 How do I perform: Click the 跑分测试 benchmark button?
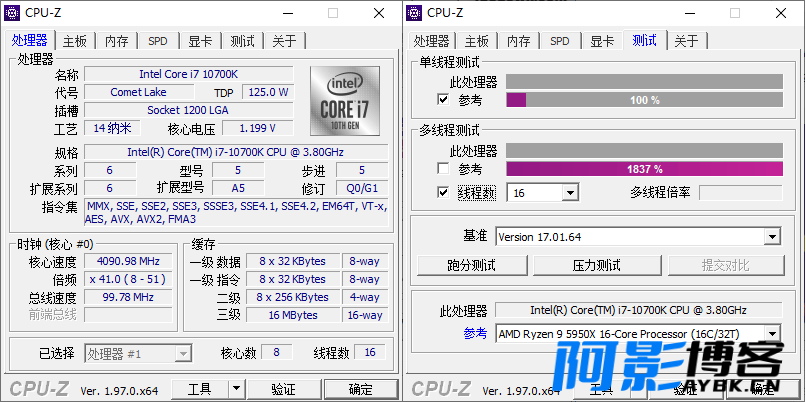(472, 265)
